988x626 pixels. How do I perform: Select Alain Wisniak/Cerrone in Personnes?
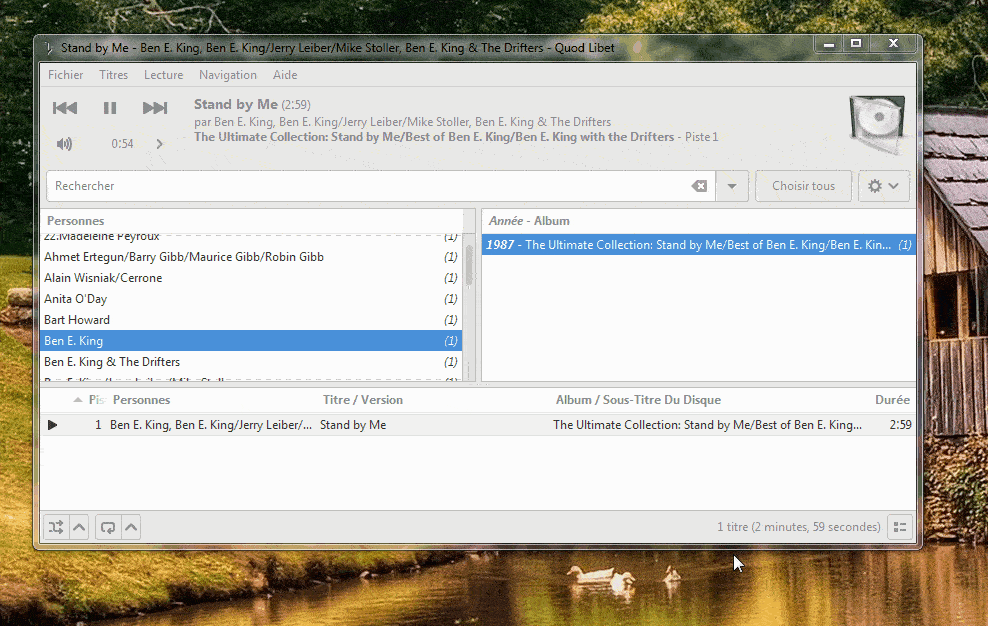[x=251, y=278]
